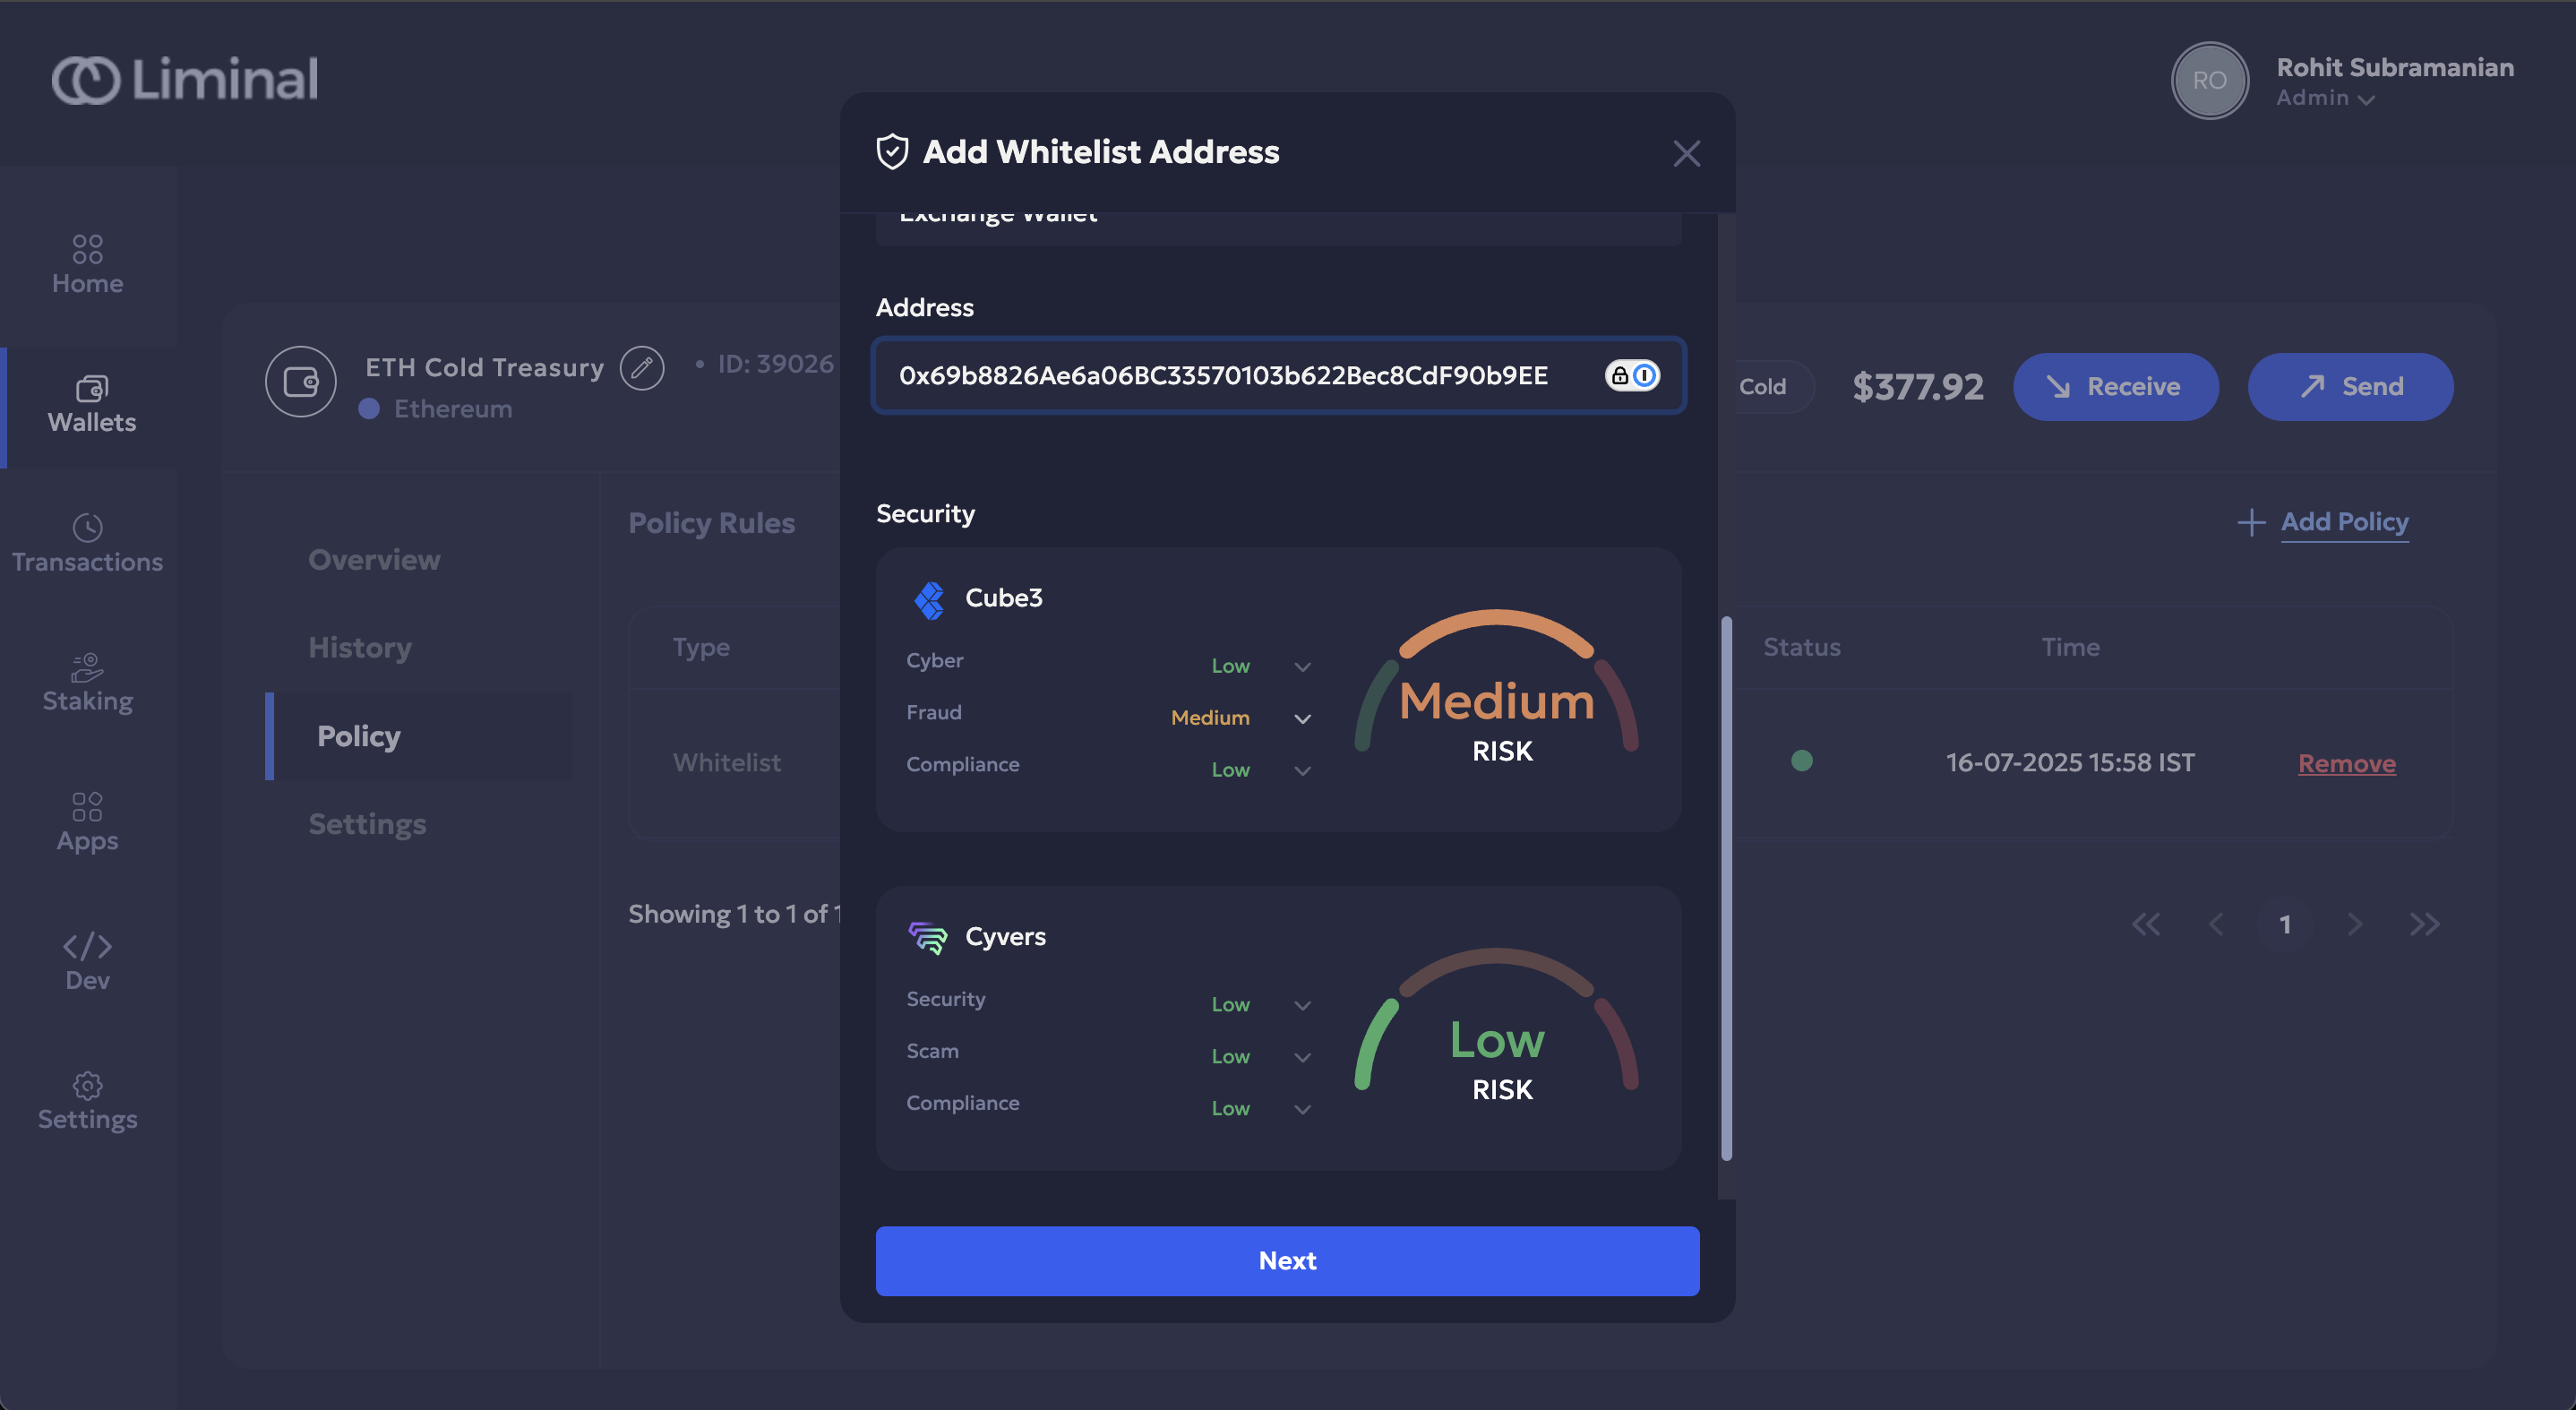Click the Add Policy link
2576x1410 pixels.
pos(2344,522)
